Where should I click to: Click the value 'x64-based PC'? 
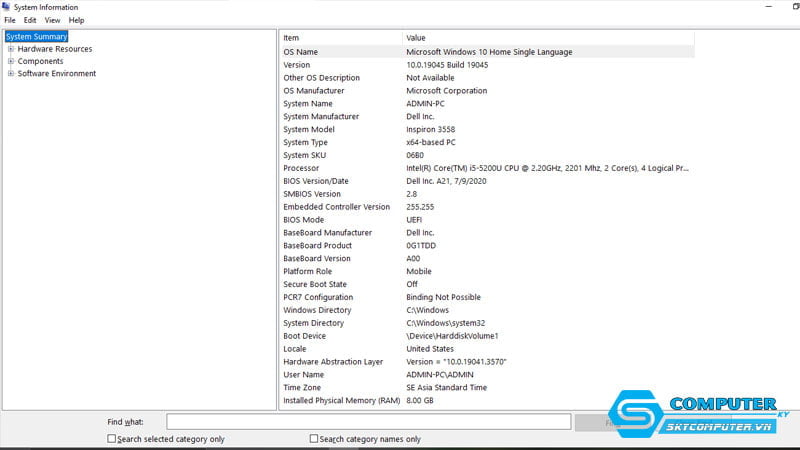tap(431, 142)
